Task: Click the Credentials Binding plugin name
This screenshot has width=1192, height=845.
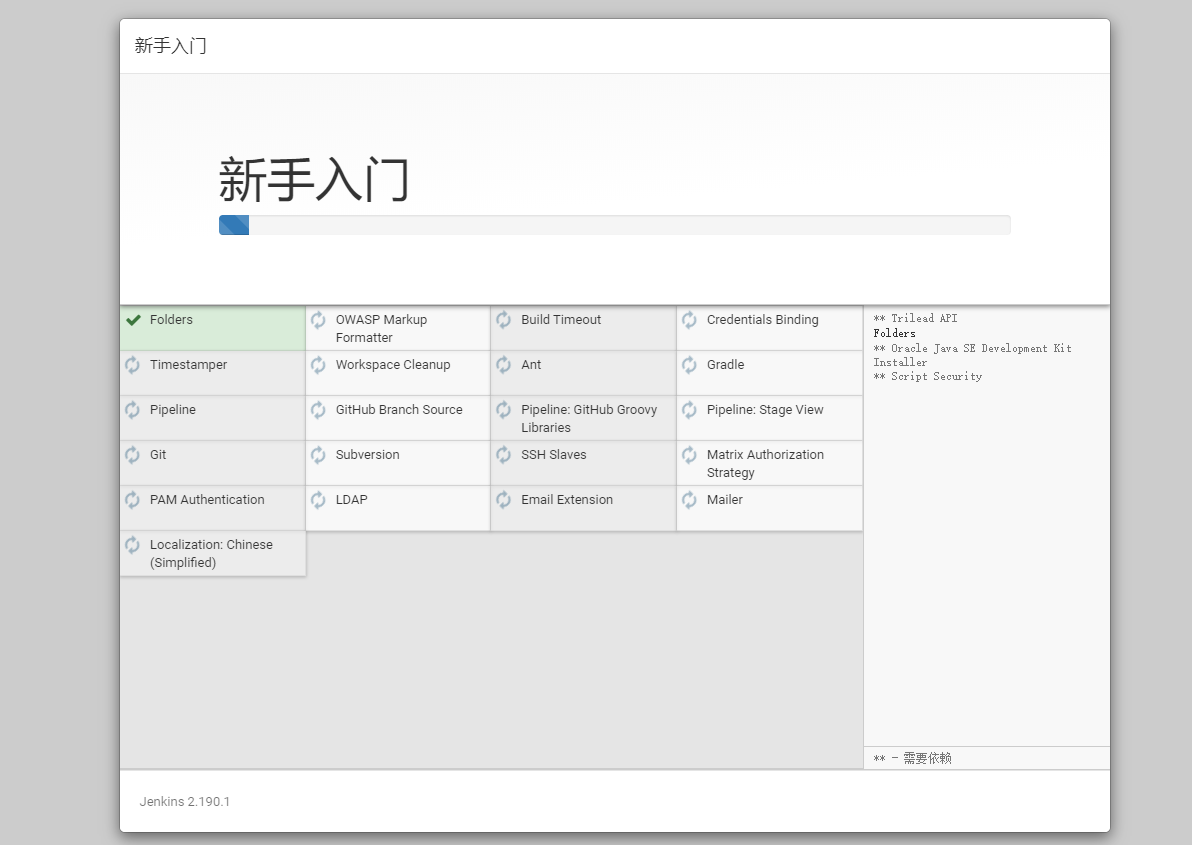Action: click(x=762, y=320)
